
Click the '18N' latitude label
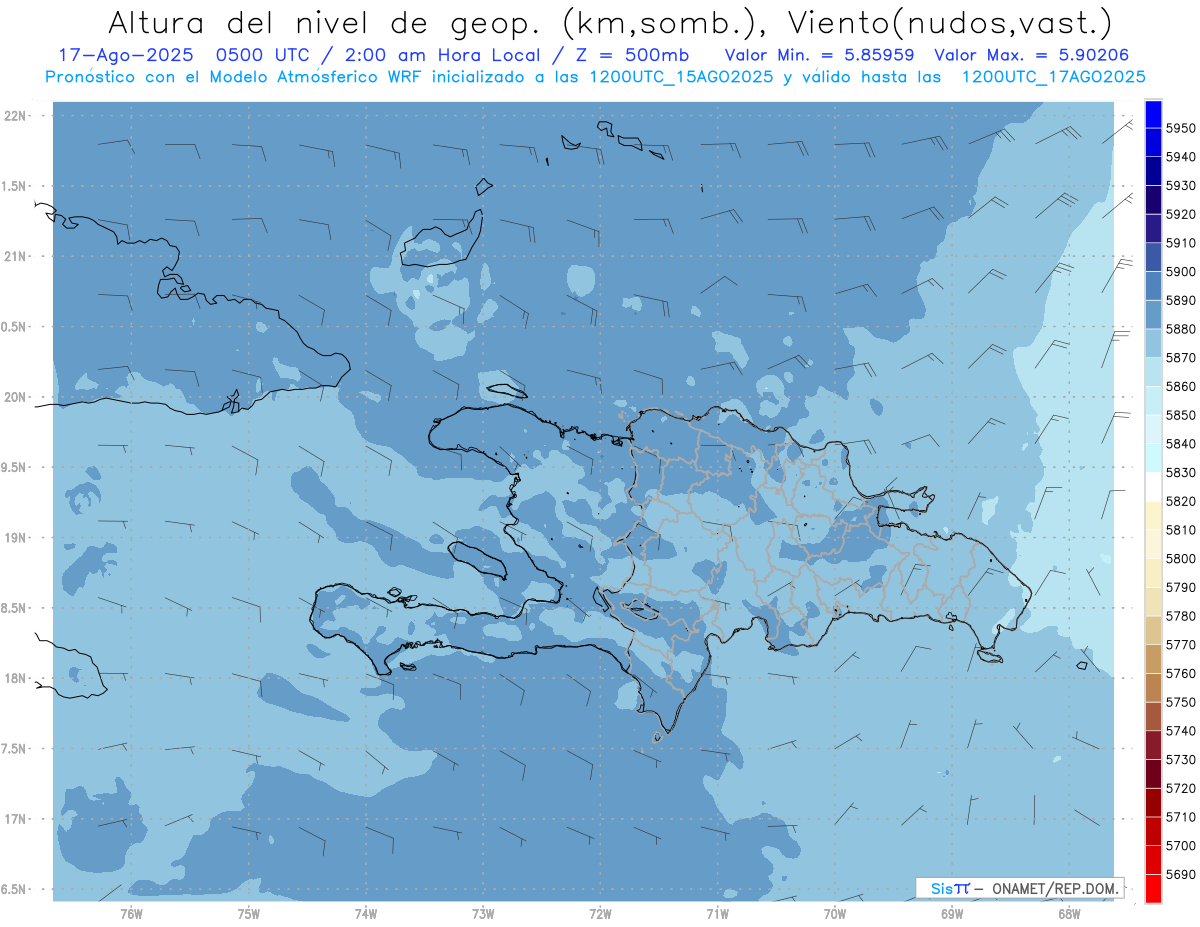[15, 678]
